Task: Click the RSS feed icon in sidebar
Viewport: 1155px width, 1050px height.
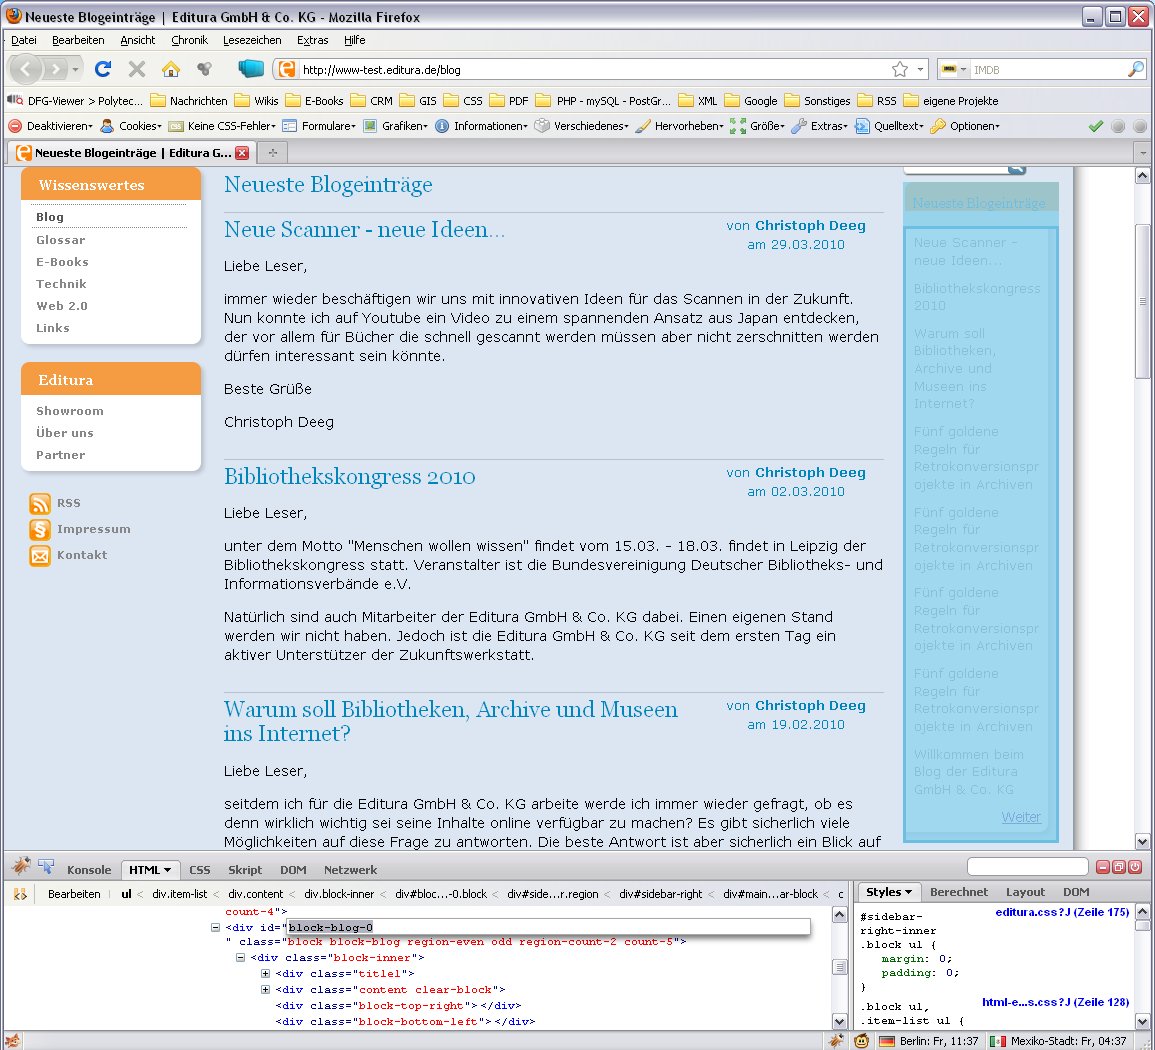Action: pyautogui.click(x=40, y=504)
